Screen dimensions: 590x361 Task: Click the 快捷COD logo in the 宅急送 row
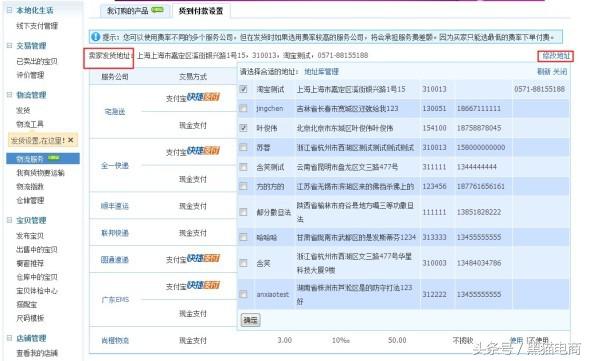204,97
